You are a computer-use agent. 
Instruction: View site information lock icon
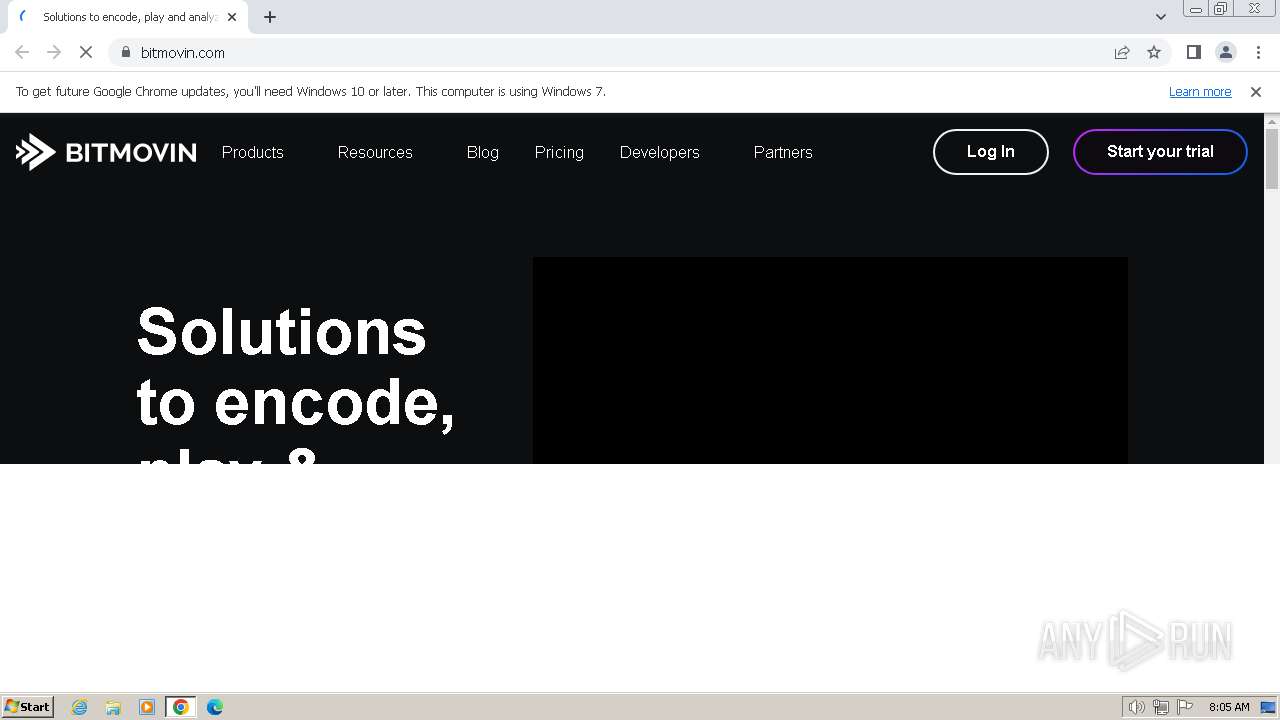click(126, 52)
